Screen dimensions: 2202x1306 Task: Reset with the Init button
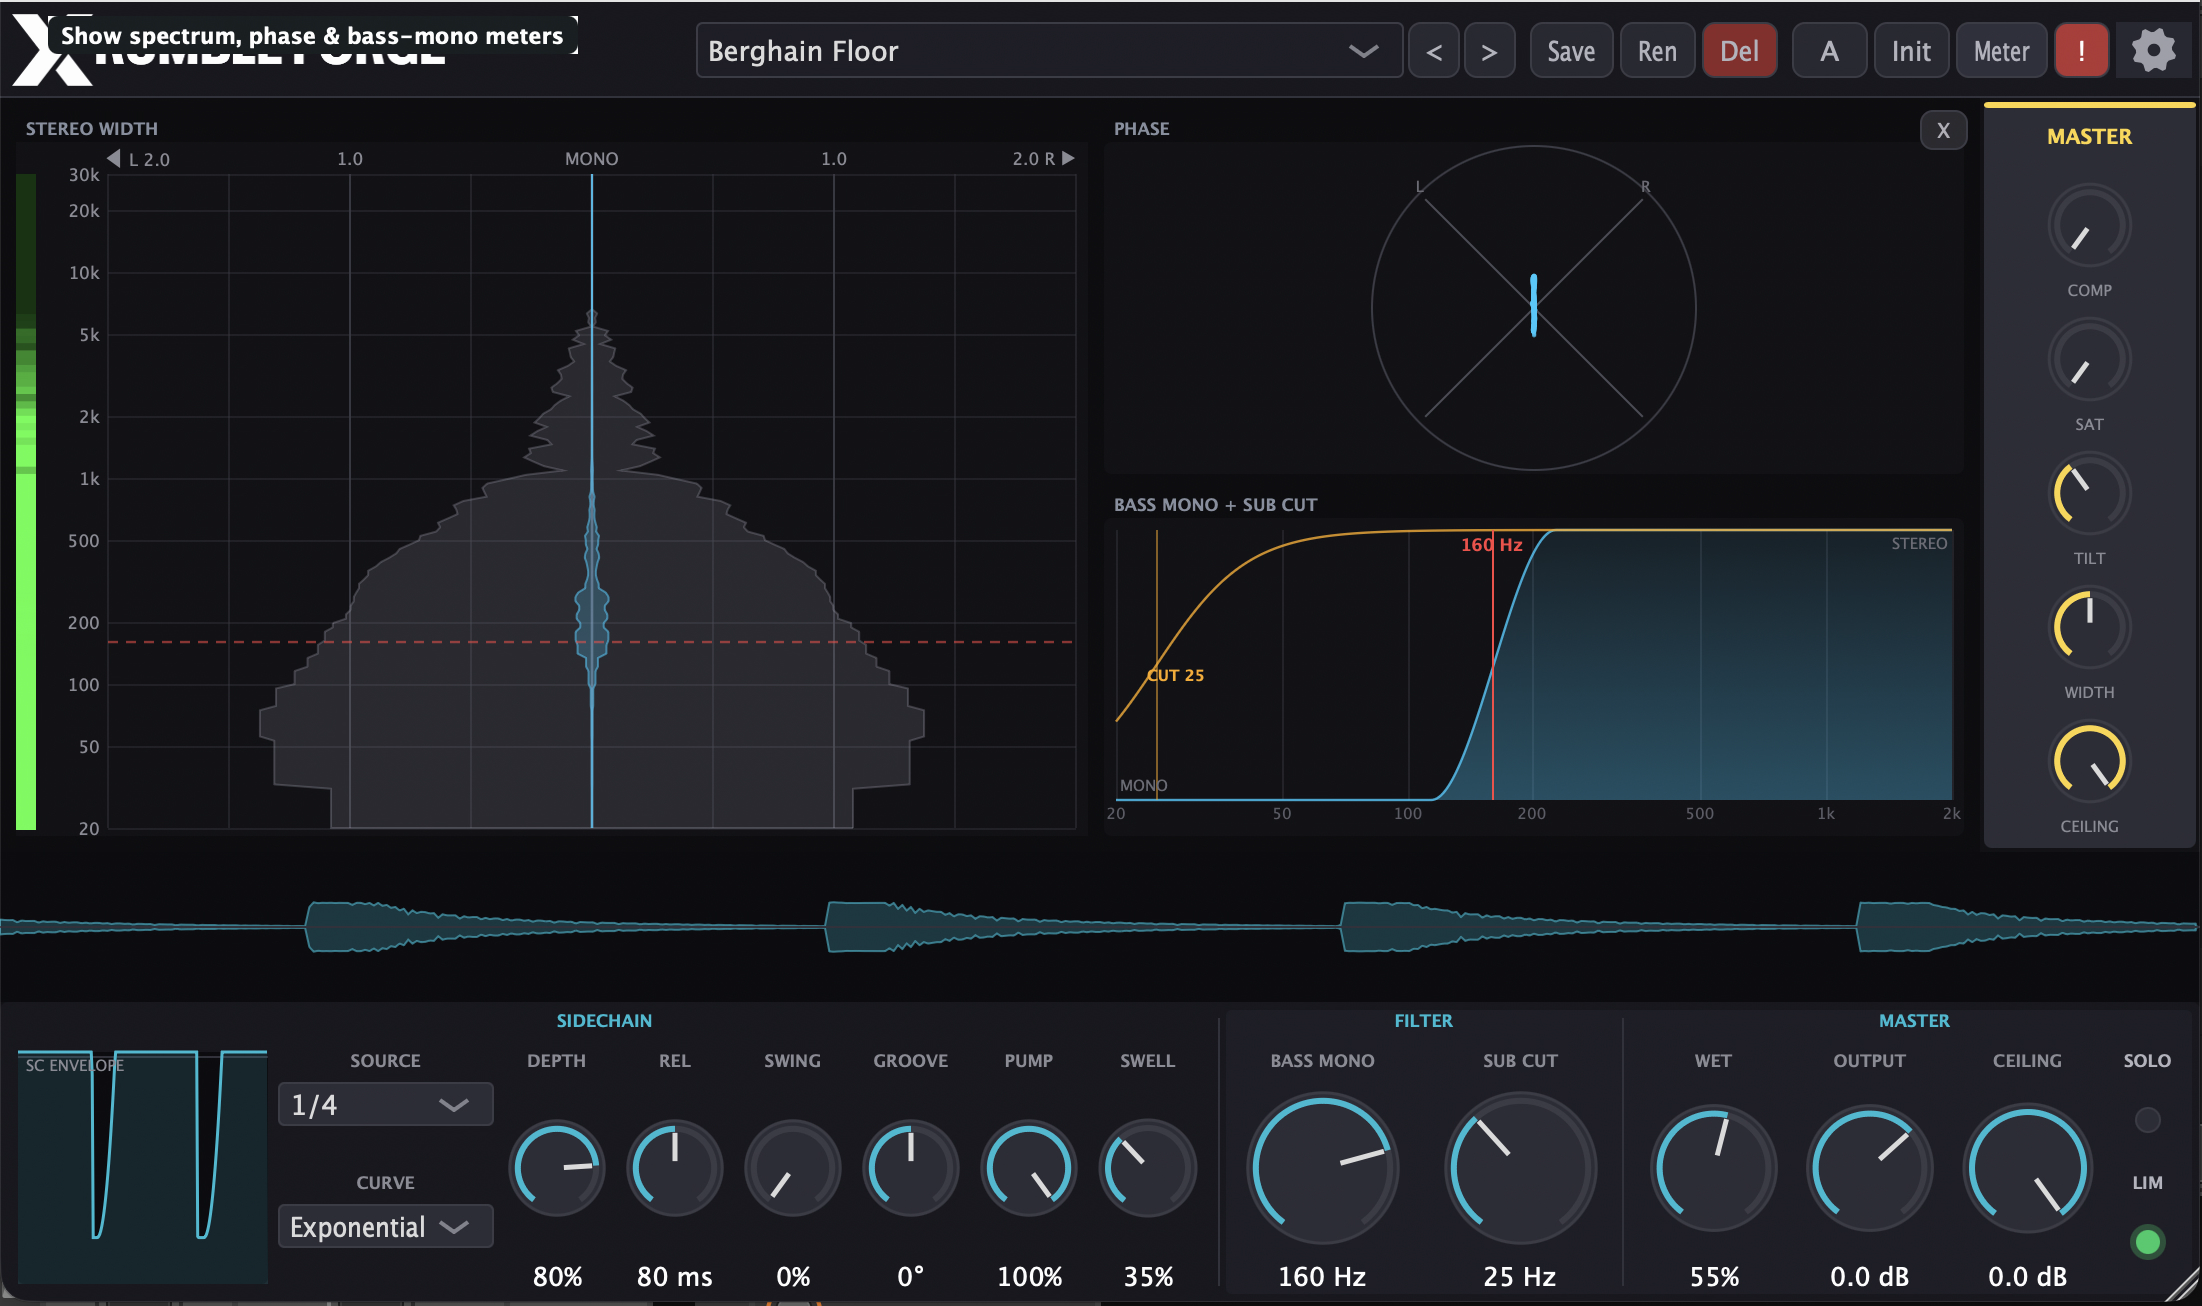pyautogui.click(x=1911, y=51)
